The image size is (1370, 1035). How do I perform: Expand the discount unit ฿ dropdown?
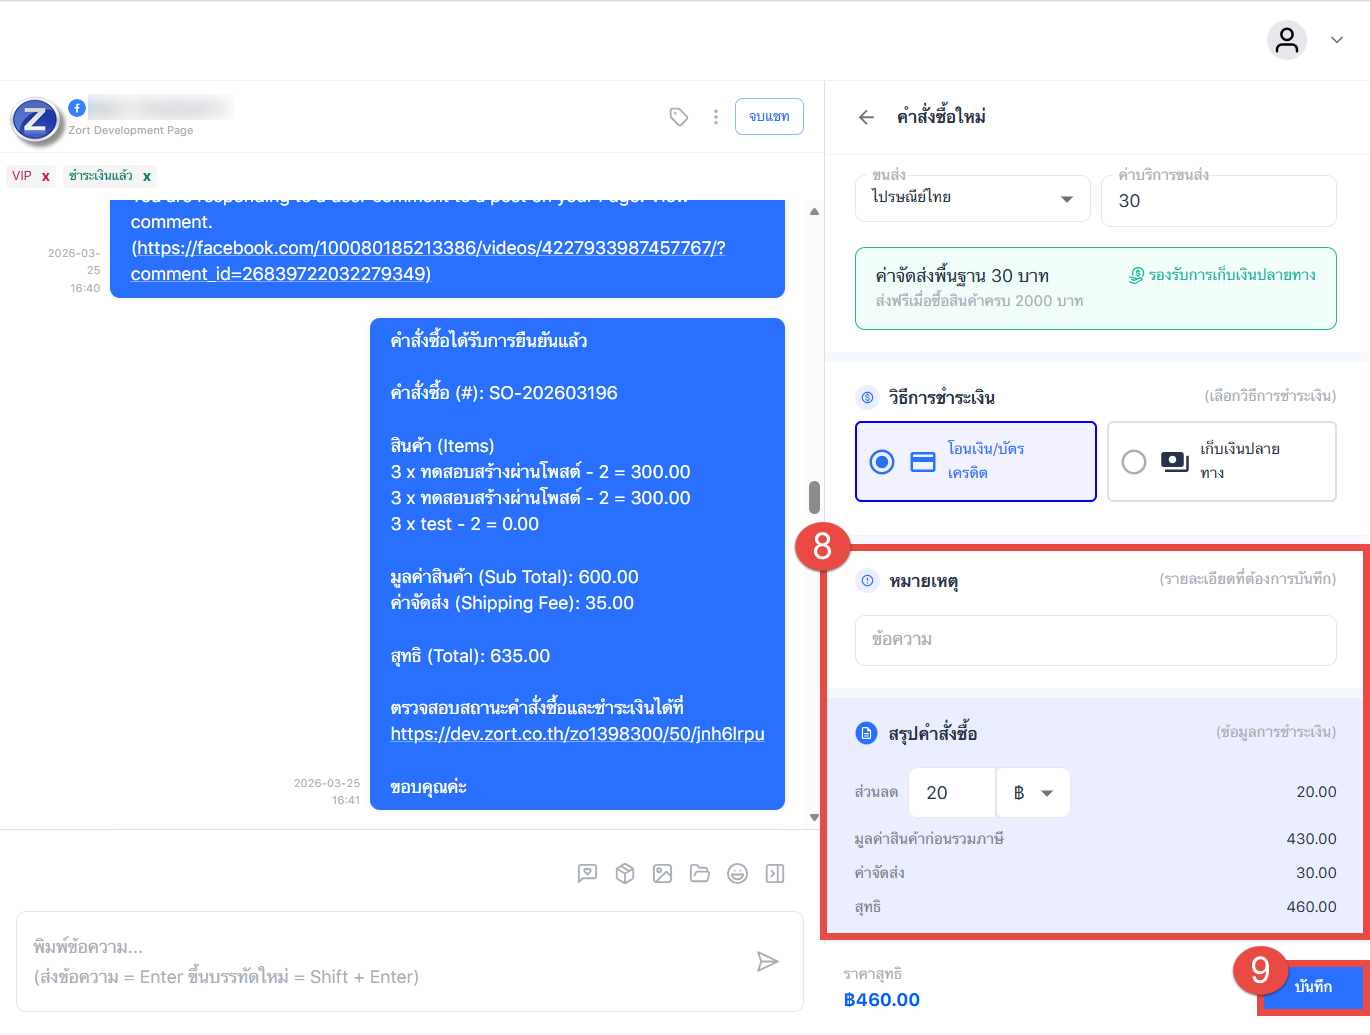pyautogui.click(x=1033, y=793)
